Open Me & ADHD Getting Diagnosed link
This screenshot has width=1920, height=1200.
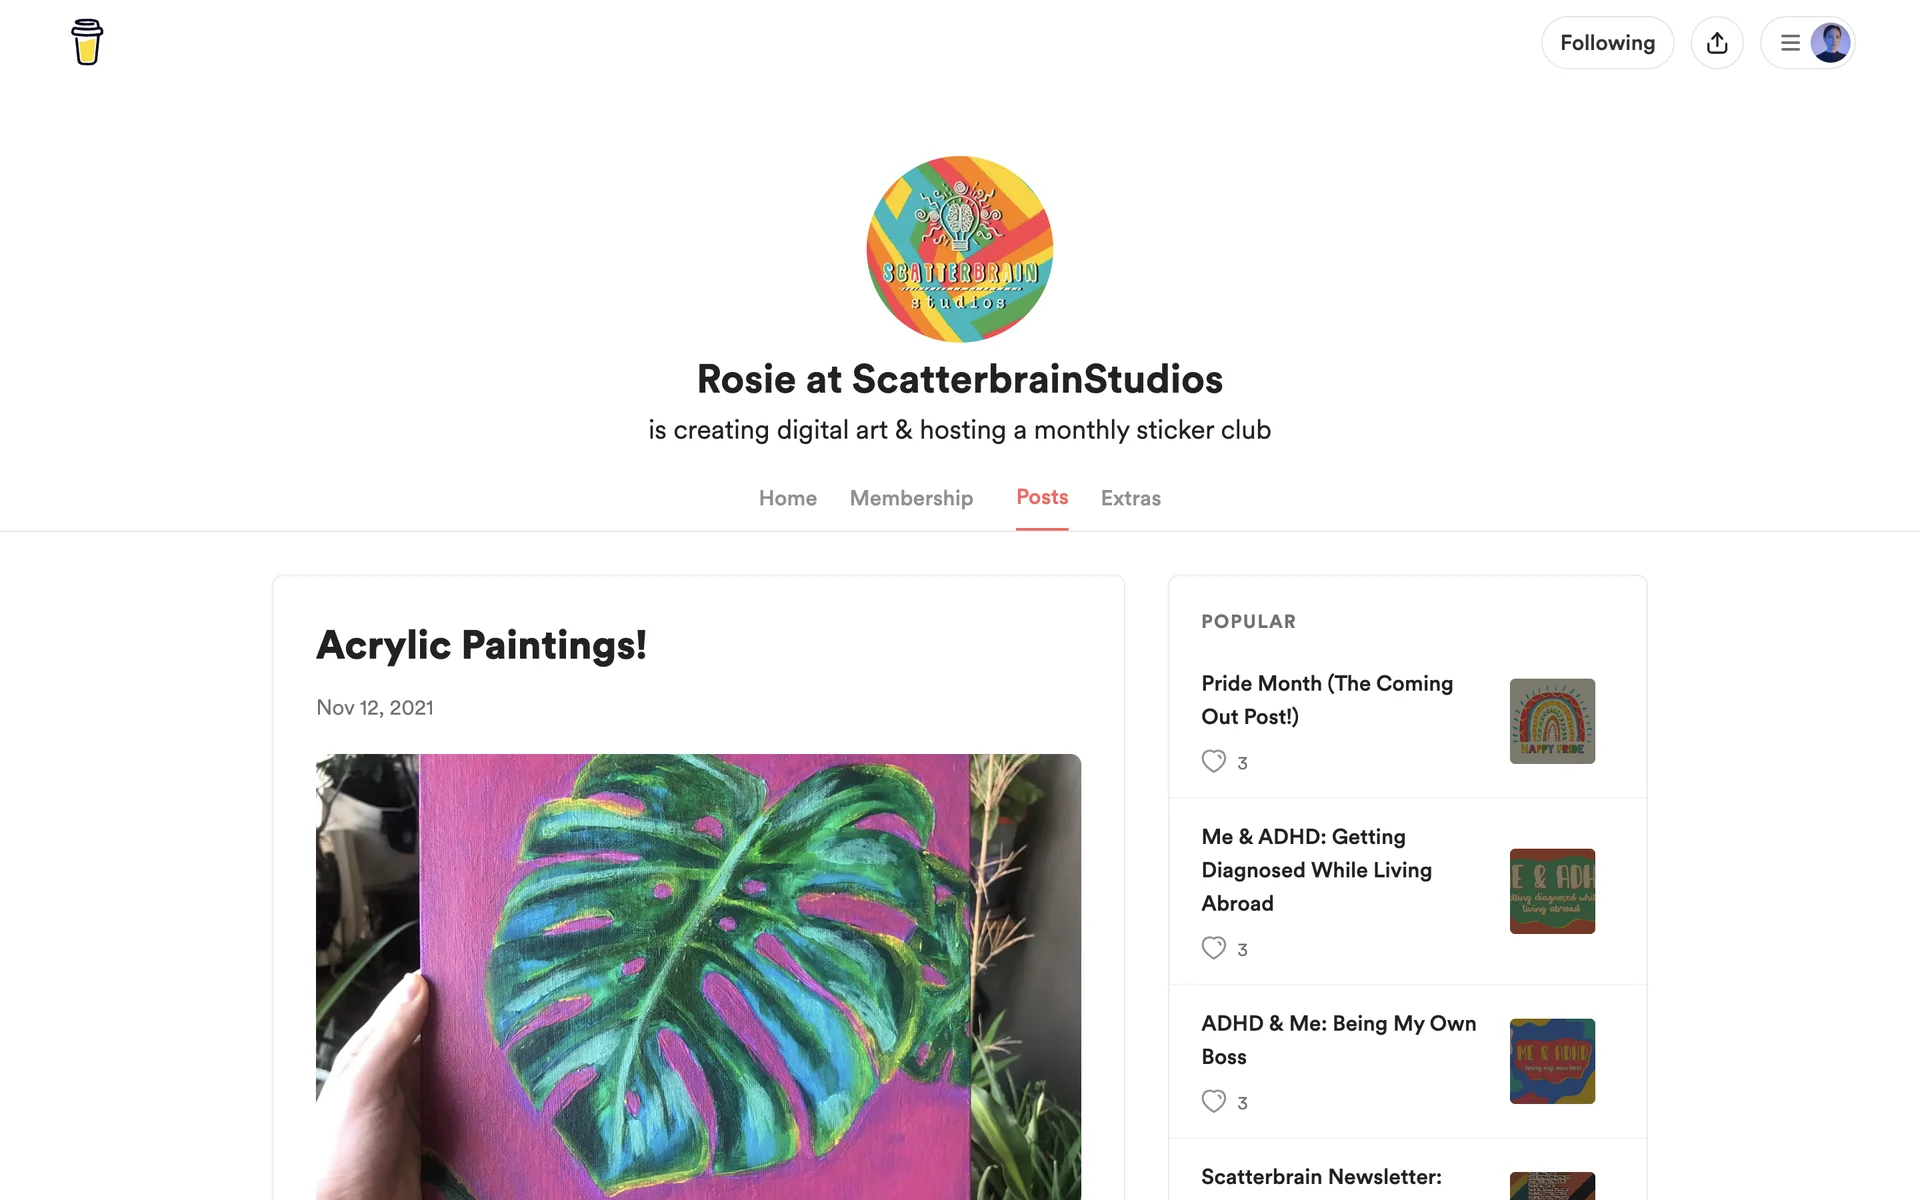click(x=1317, y=870)
